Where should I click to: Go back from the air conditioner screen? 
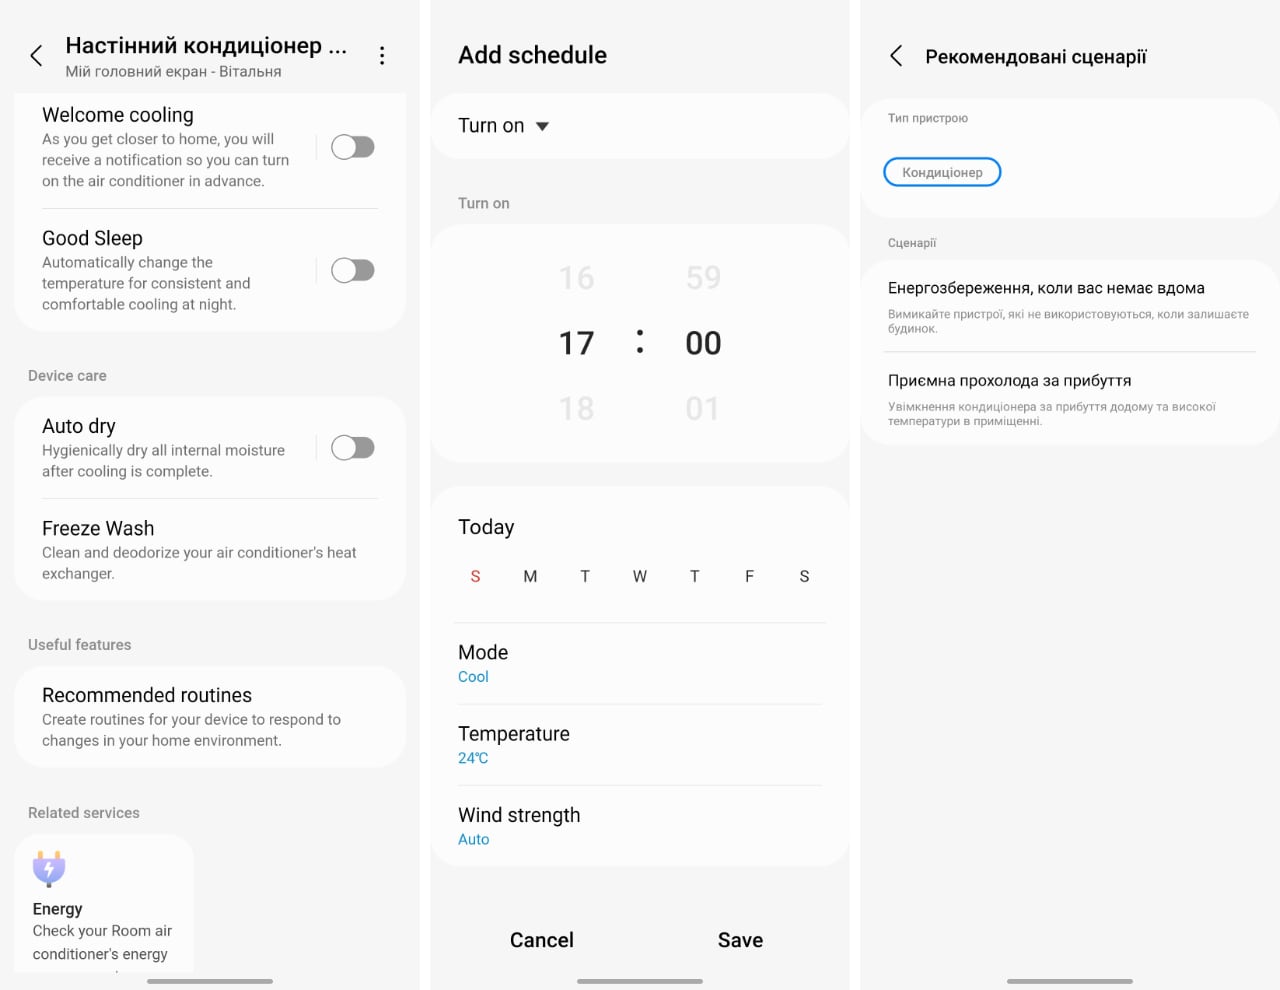coord(37,56)
